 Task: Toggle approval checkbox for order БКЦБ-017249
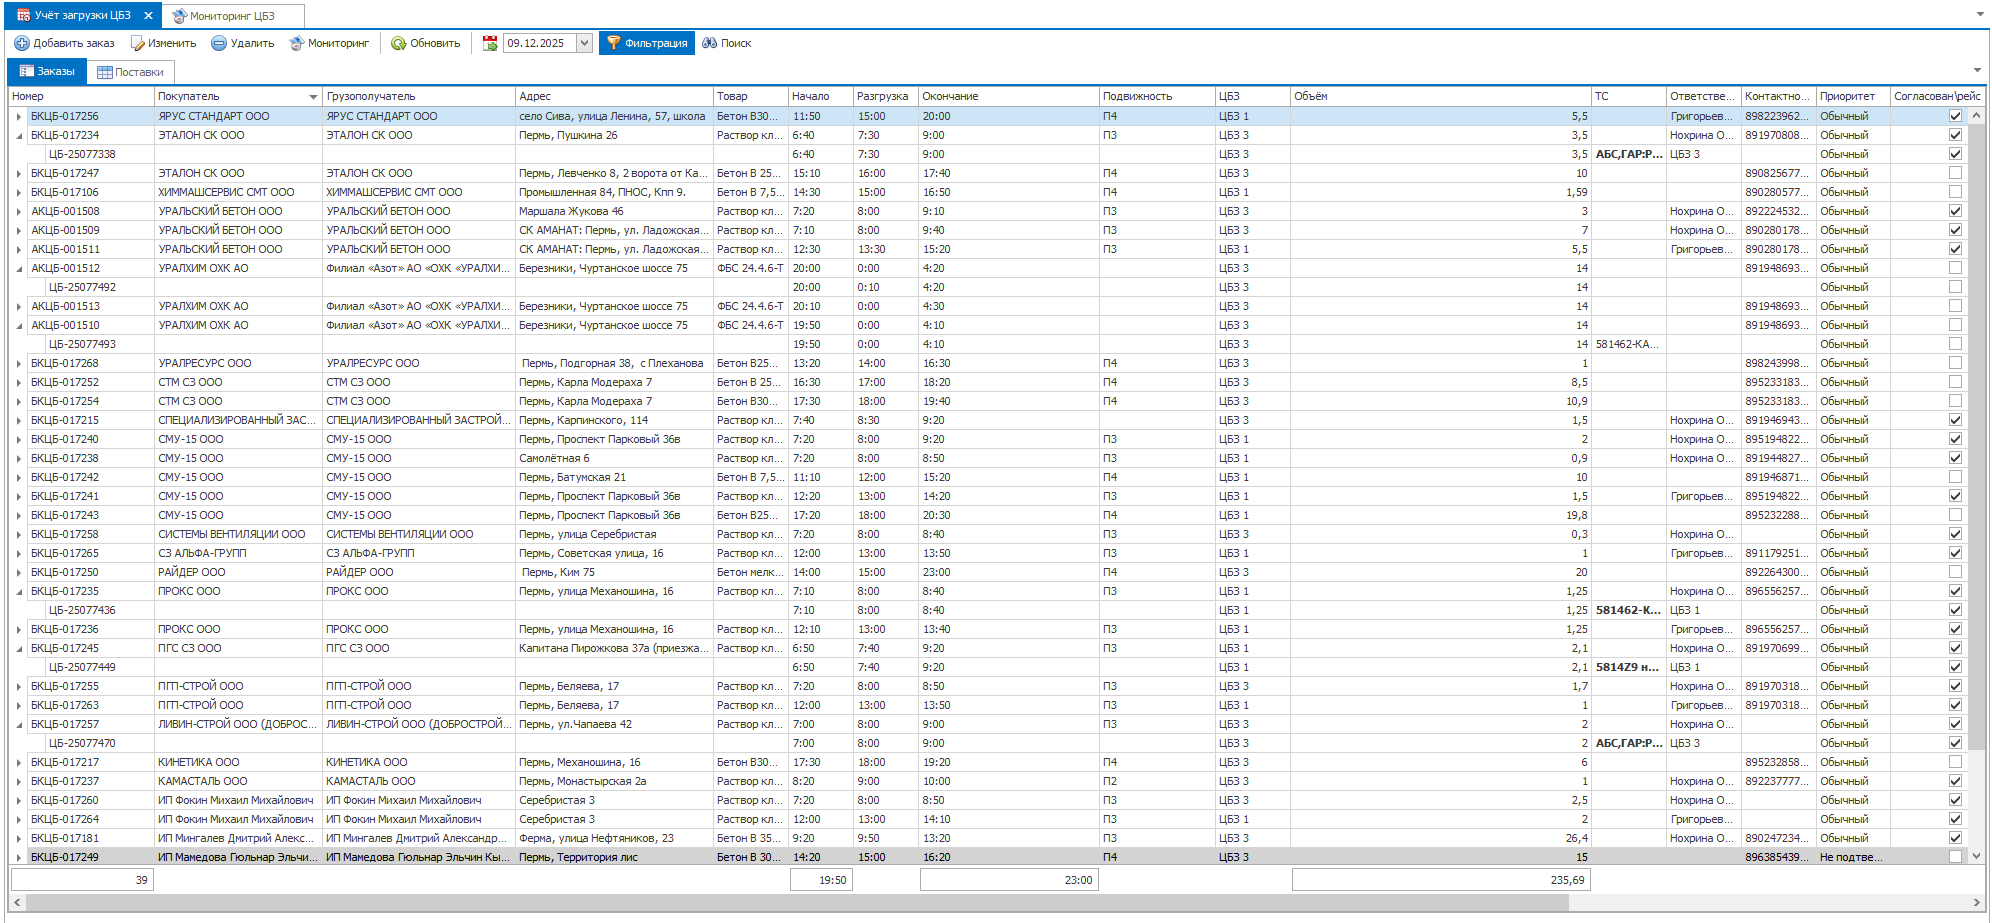(1955, 857)
